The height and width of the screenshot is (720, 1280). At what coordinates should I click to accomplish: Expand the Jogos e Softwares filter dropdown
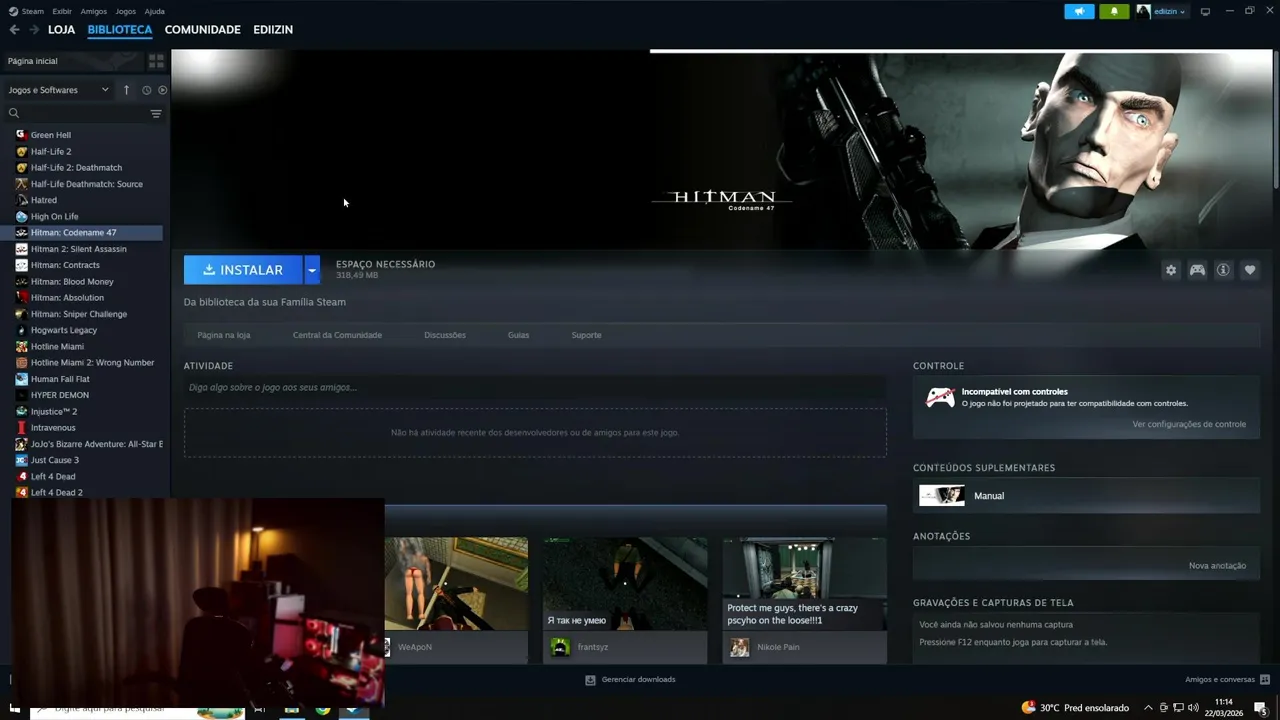[59, 90]
